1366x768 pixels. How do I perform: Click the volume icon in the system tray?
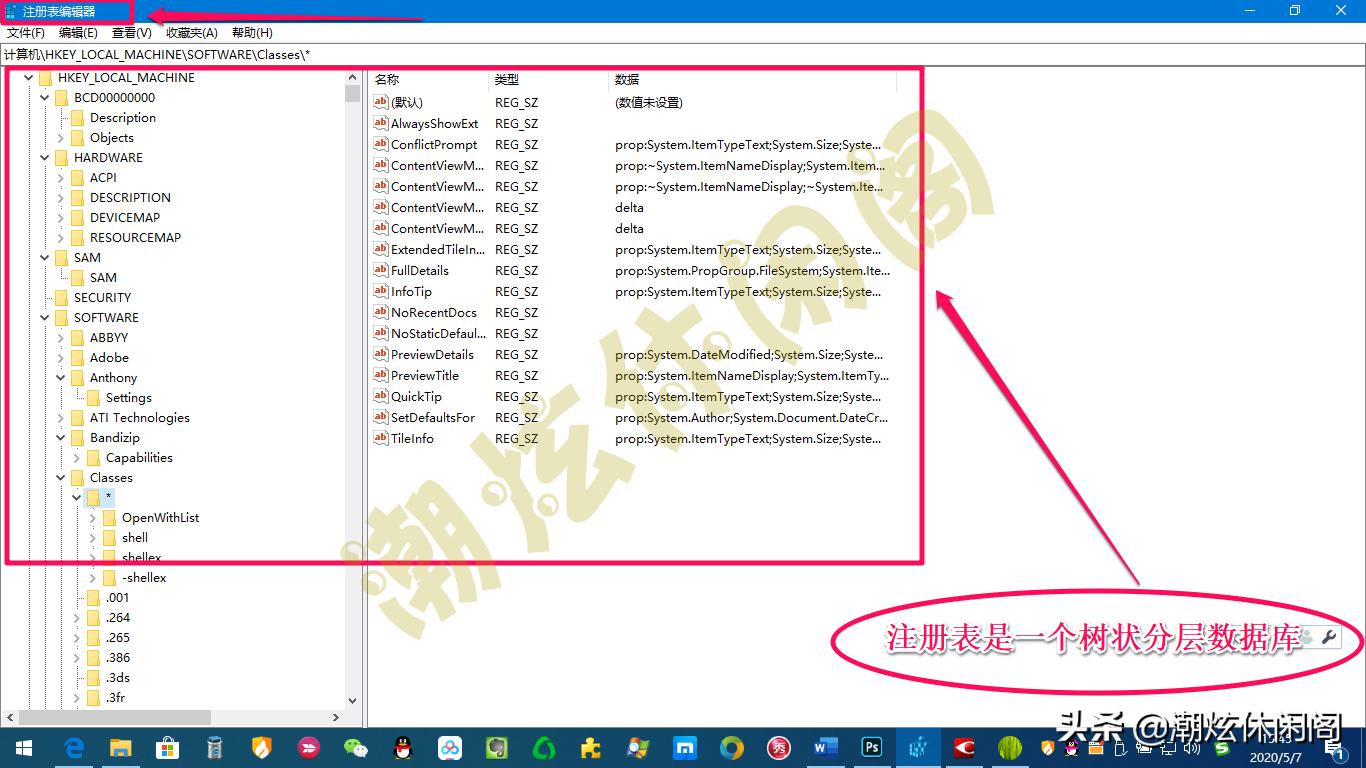1193,747
